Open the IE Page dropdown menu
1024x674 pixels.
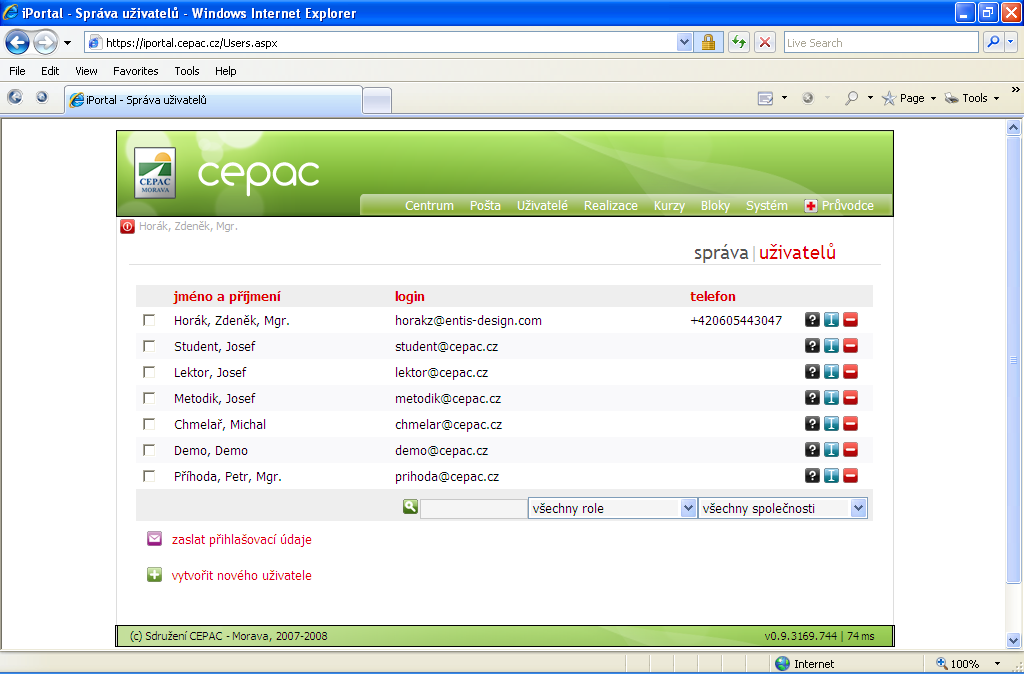coord(909,98)
